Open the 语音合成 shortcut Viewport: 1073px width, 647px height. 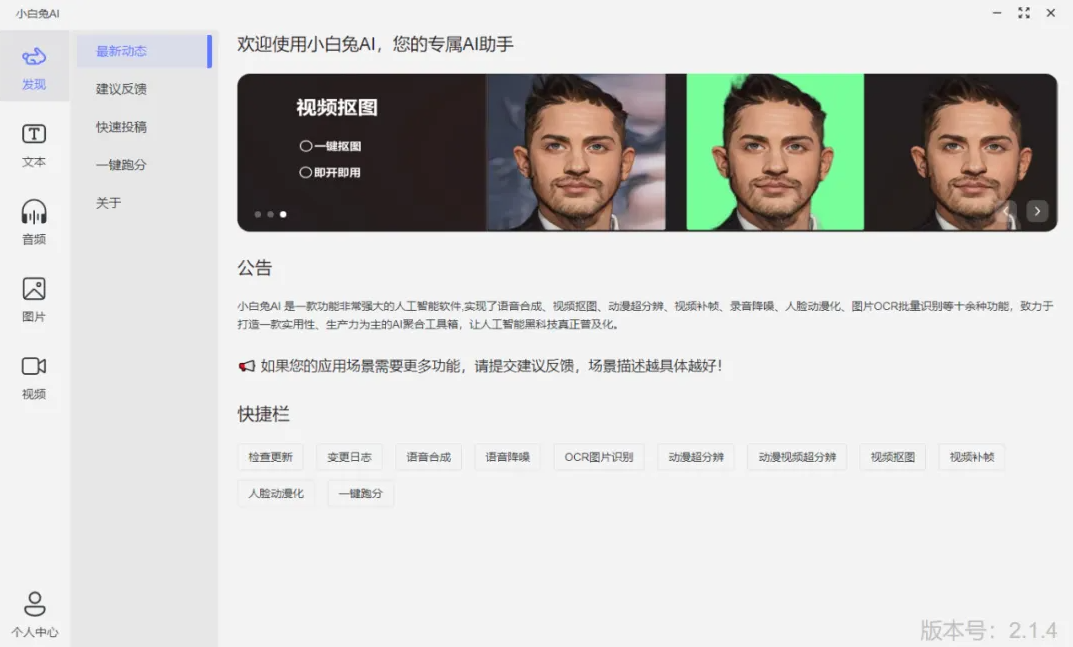[x=428, y=457]
